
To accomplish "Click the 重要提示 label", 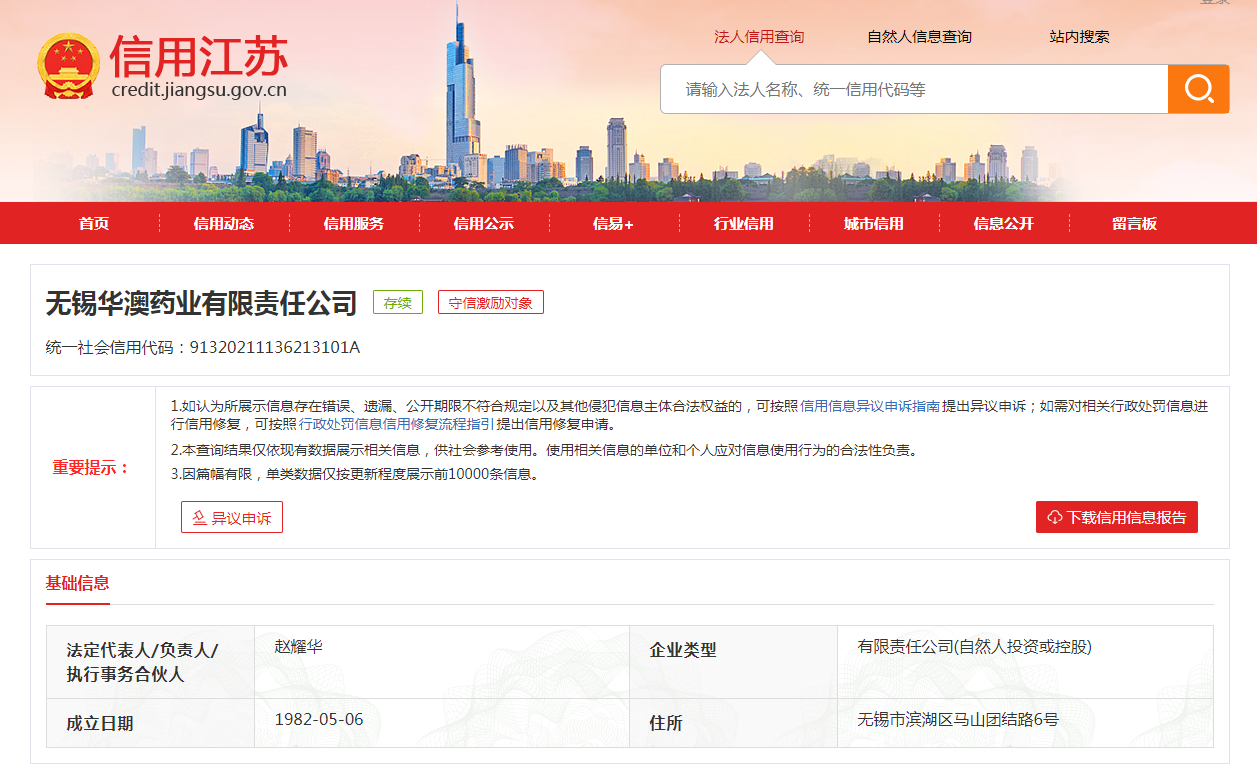I will click(x=92, y=467).
